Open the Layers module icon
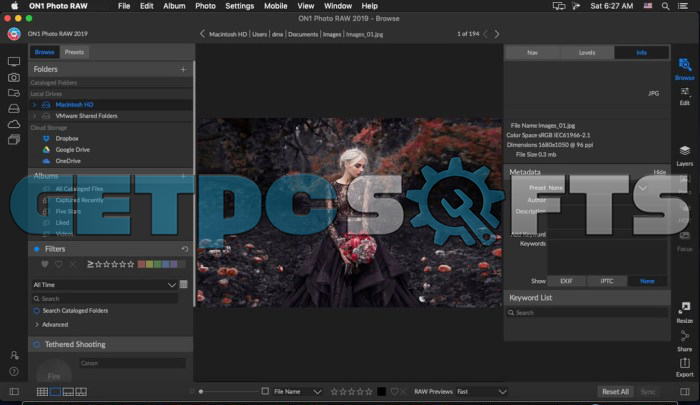This screenshot has width=700, height=405. point(684,155)
